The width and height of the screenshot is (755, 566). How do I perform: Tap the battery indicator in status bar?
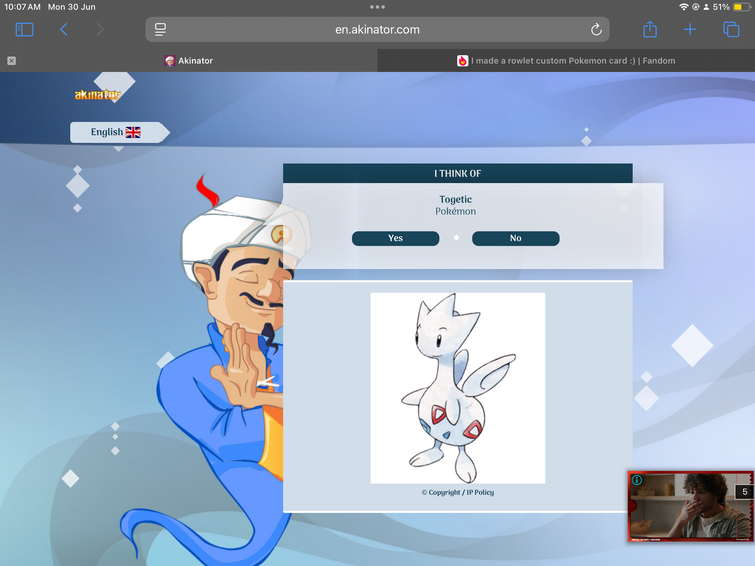point(742,7)
